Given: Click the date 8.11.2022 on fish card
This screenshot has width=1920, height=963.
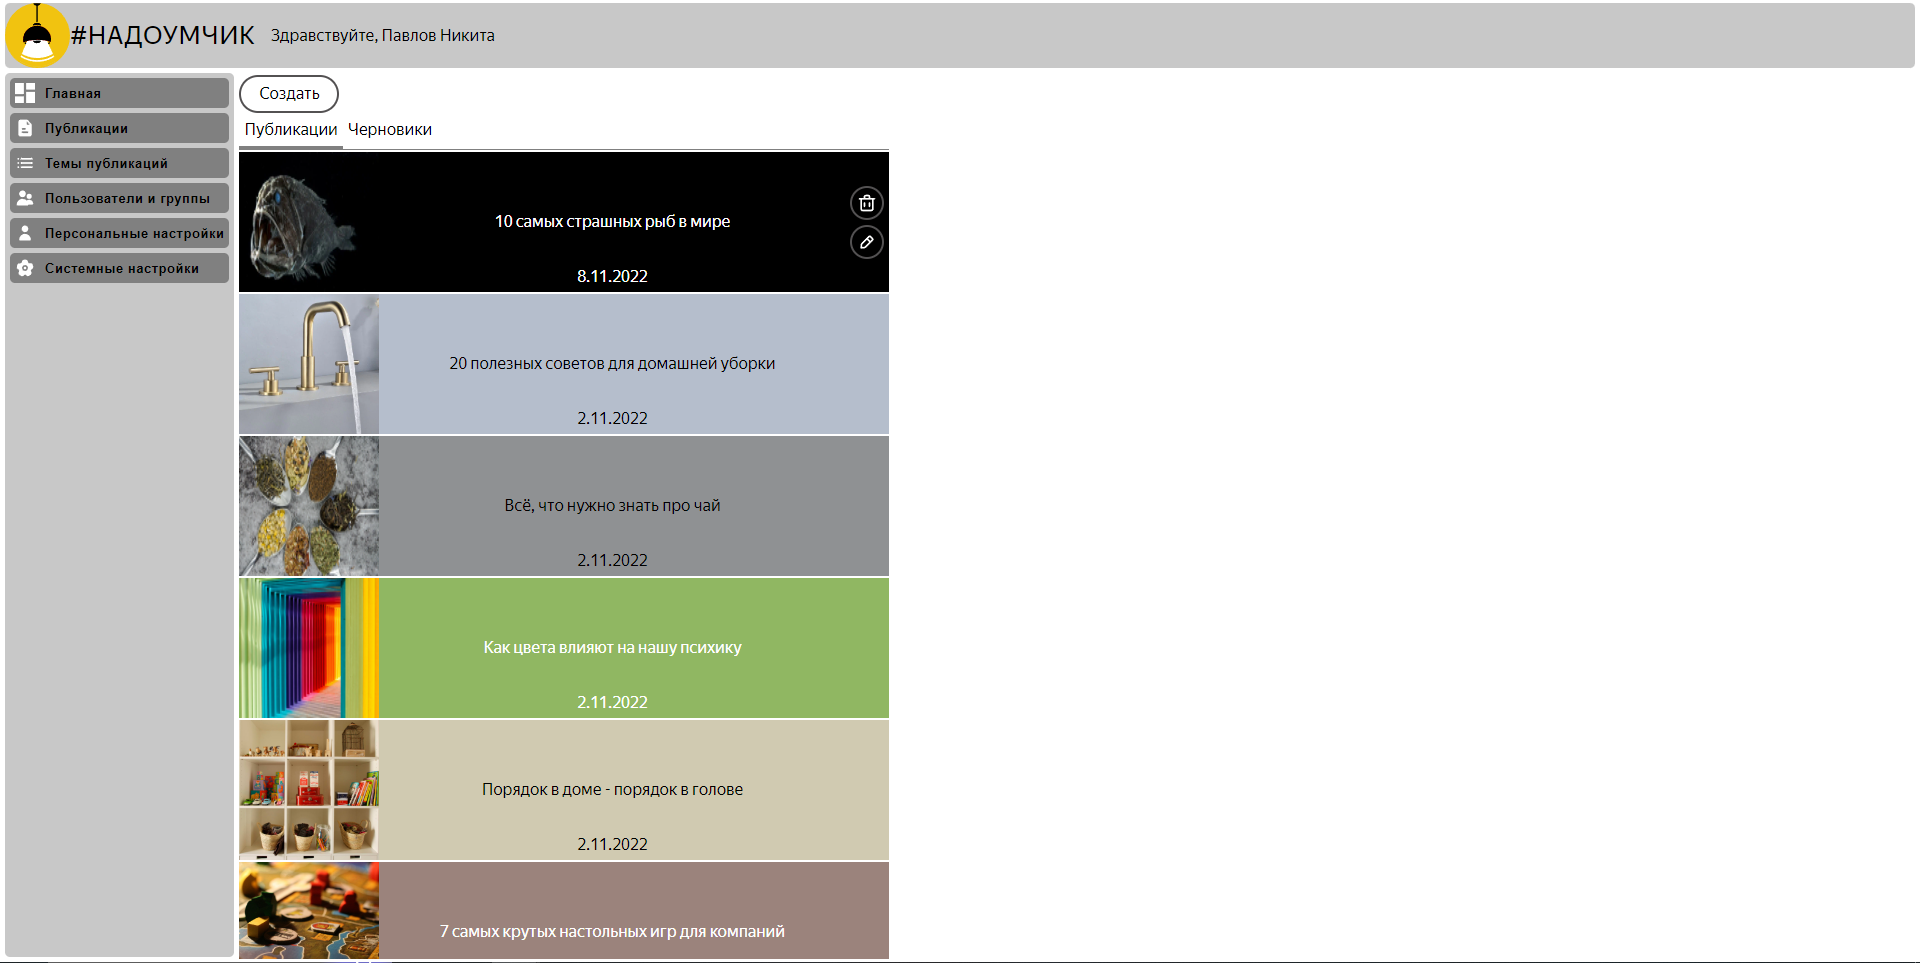Looking at the screenshot, I should point(612,276).
